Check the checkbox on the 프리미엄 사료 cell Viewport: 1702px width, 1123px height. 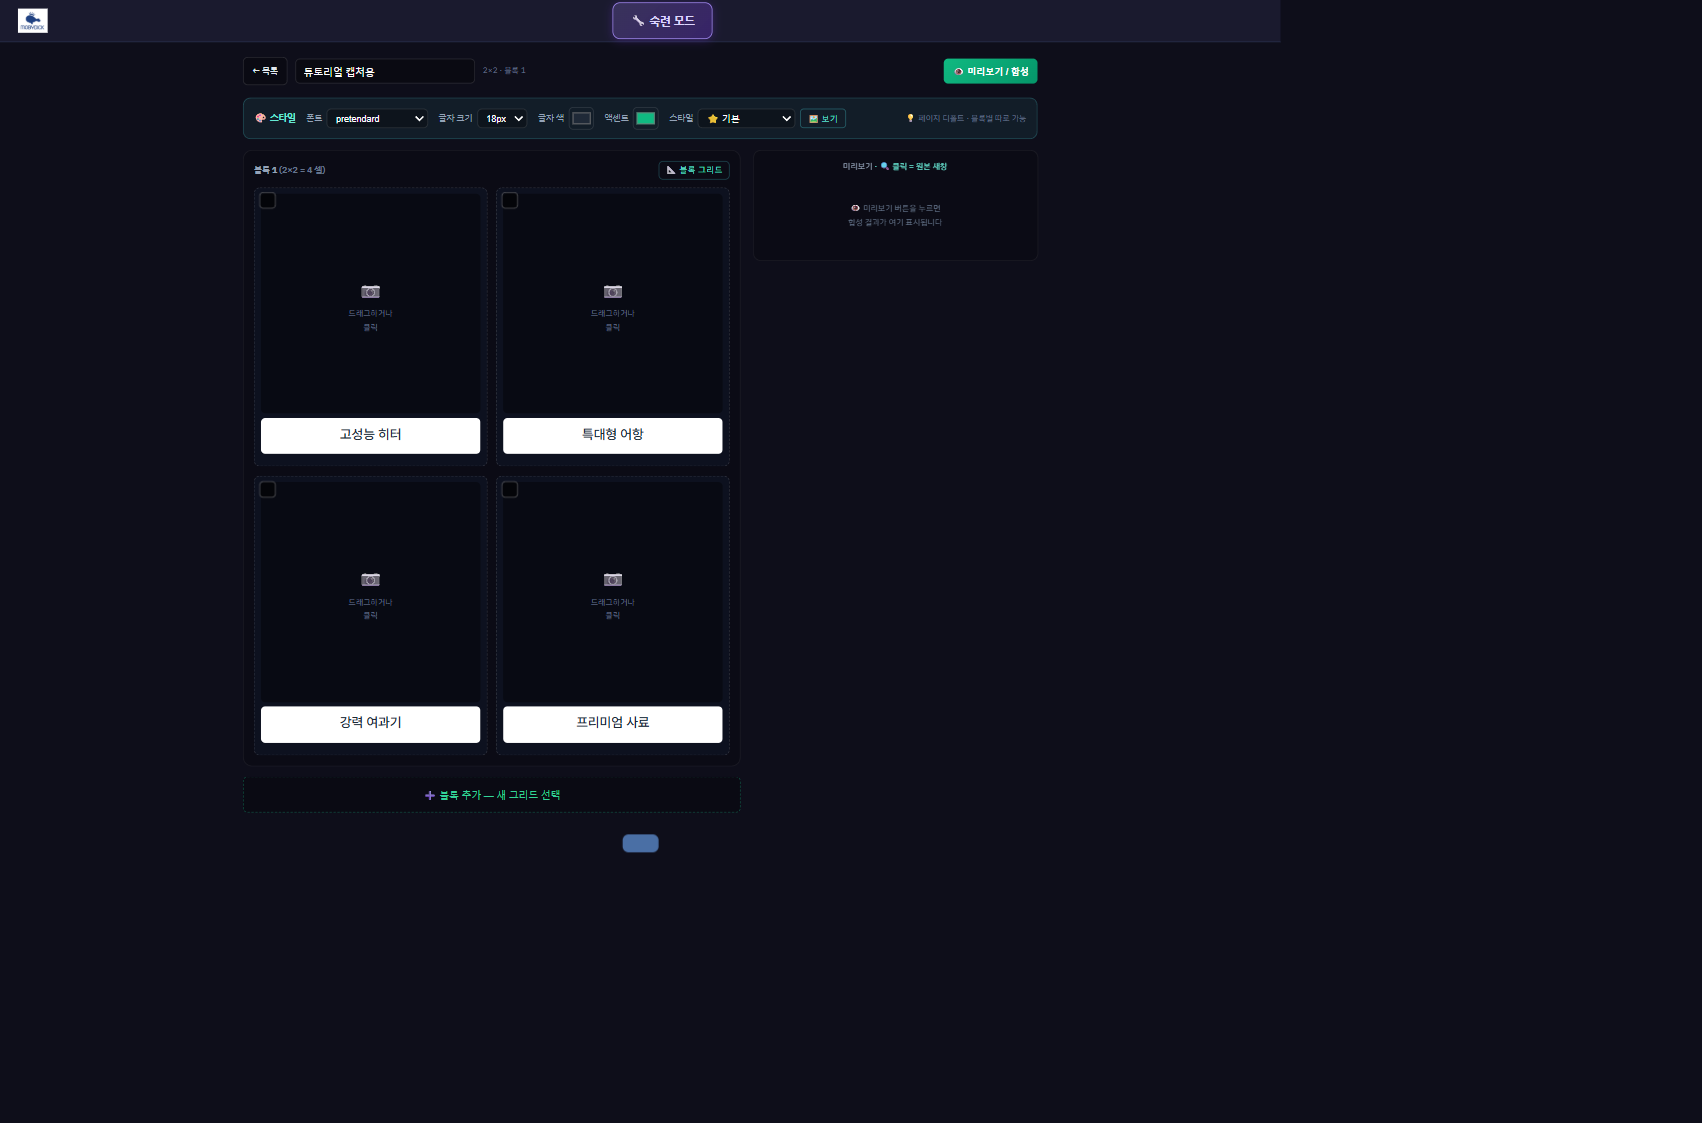[510, 490]
